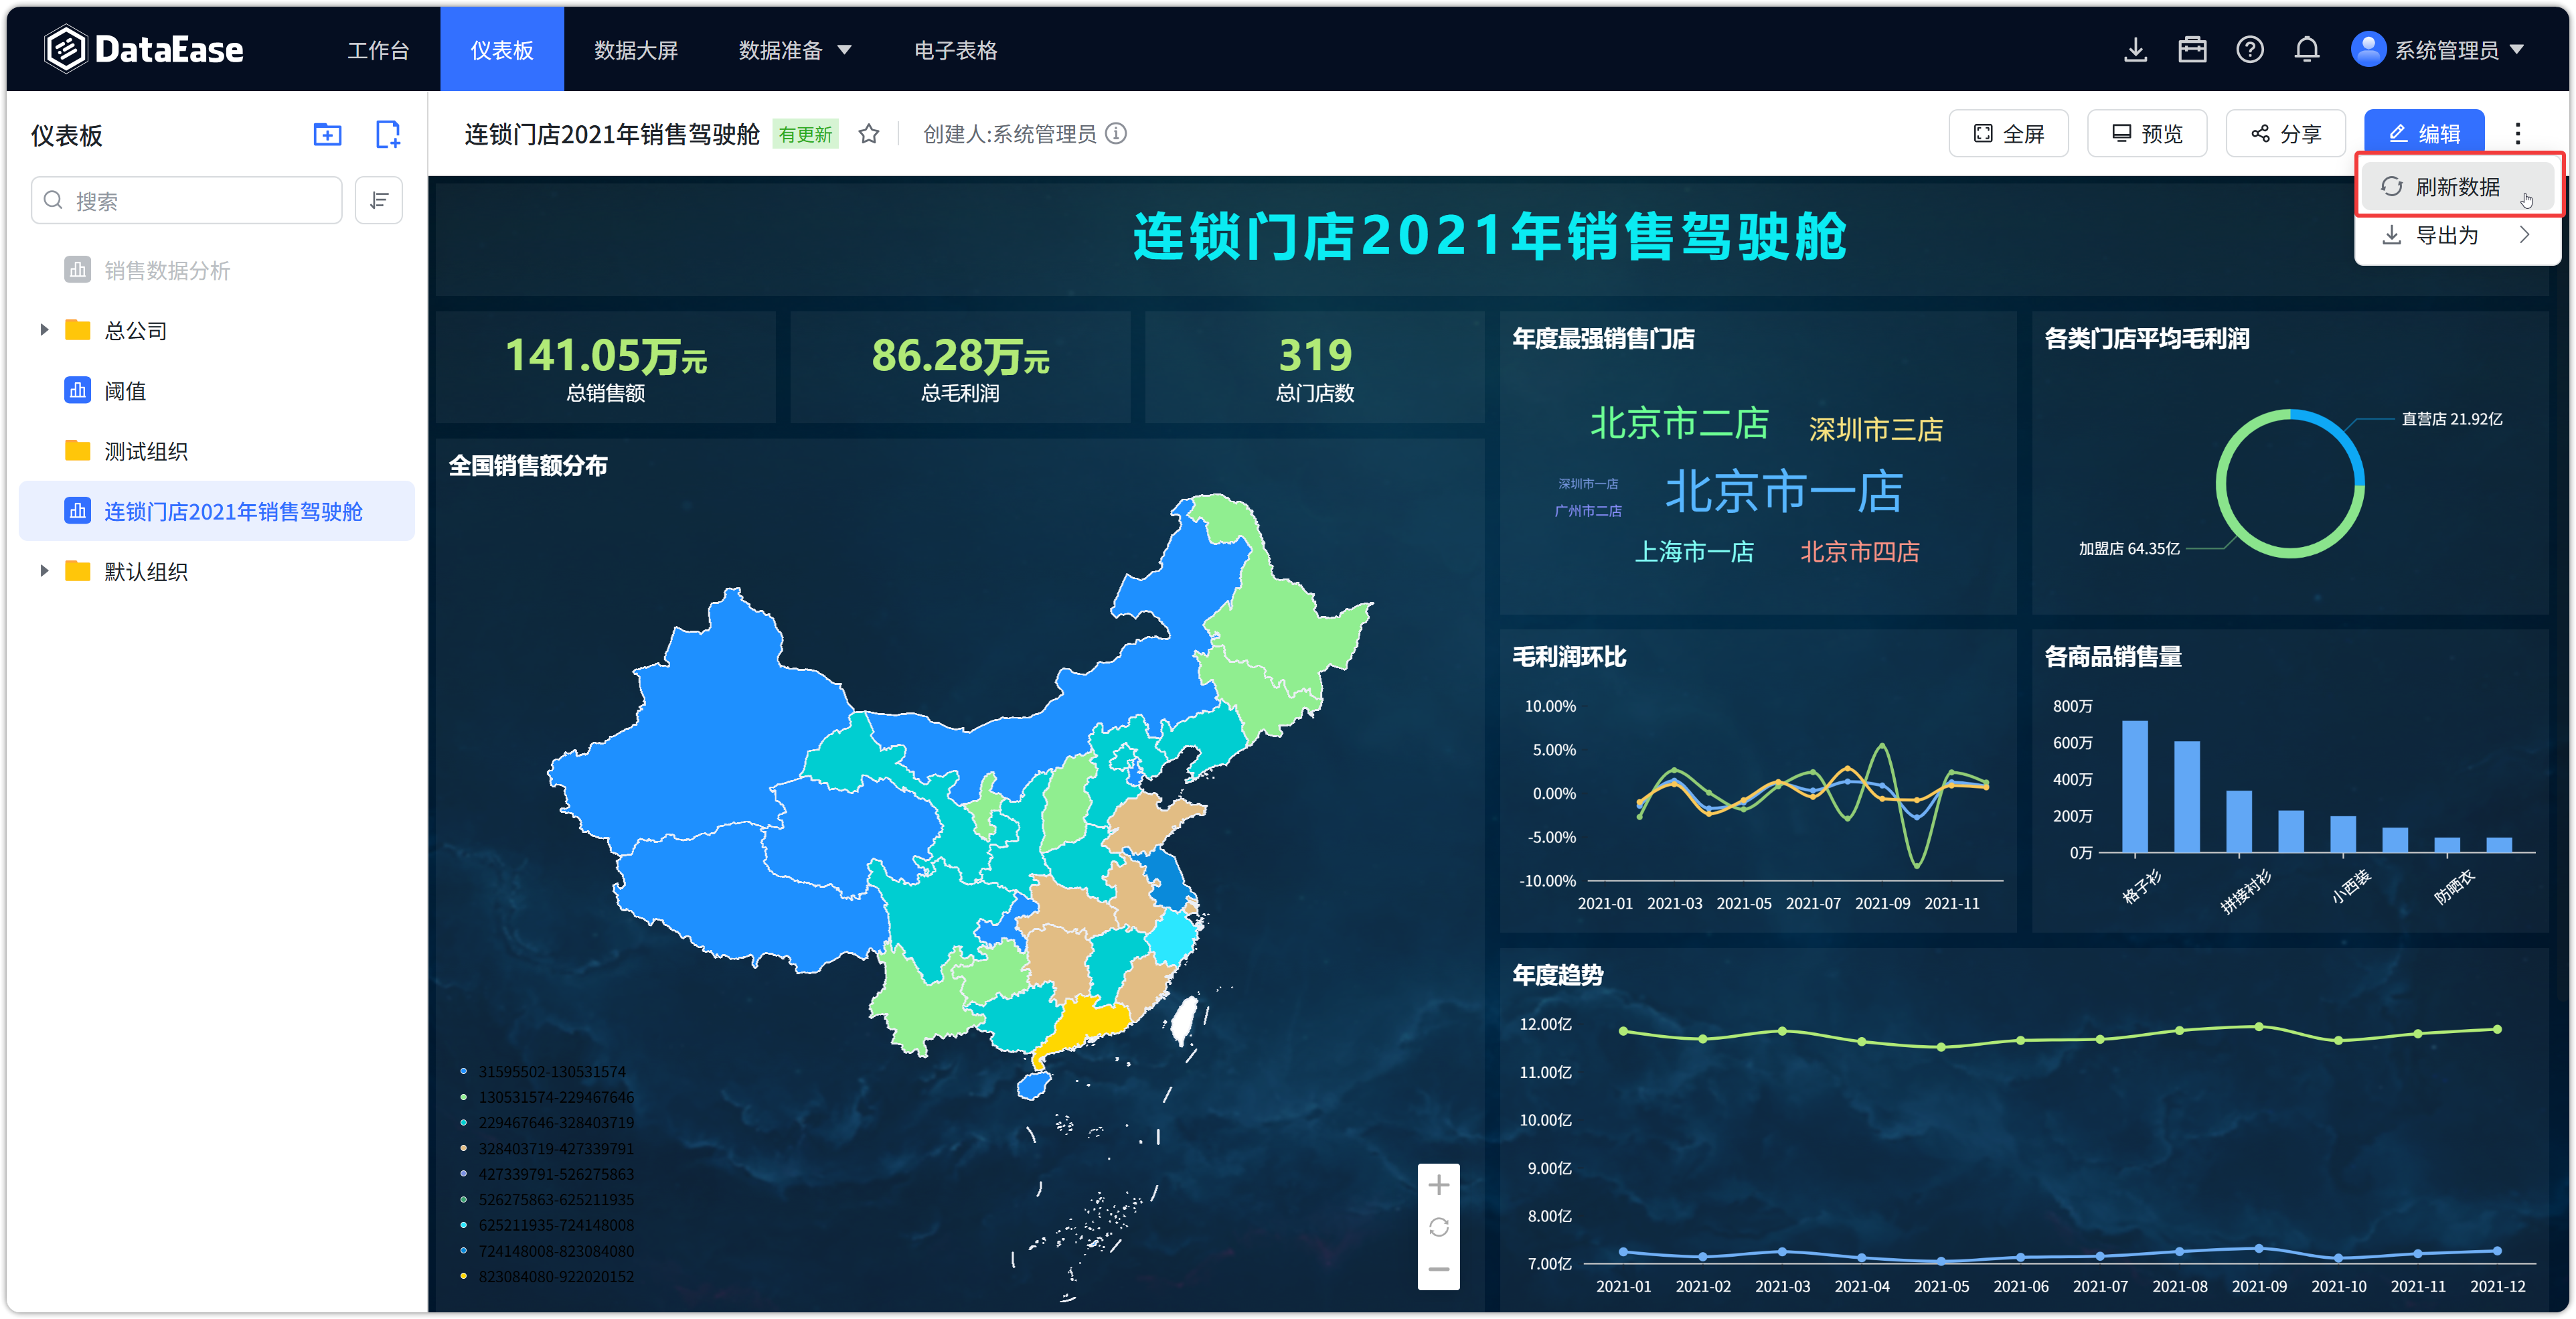This screenshot has height=1319, width=2576.
Task: Click the 分享 button
Action: tap(2286, 134)
